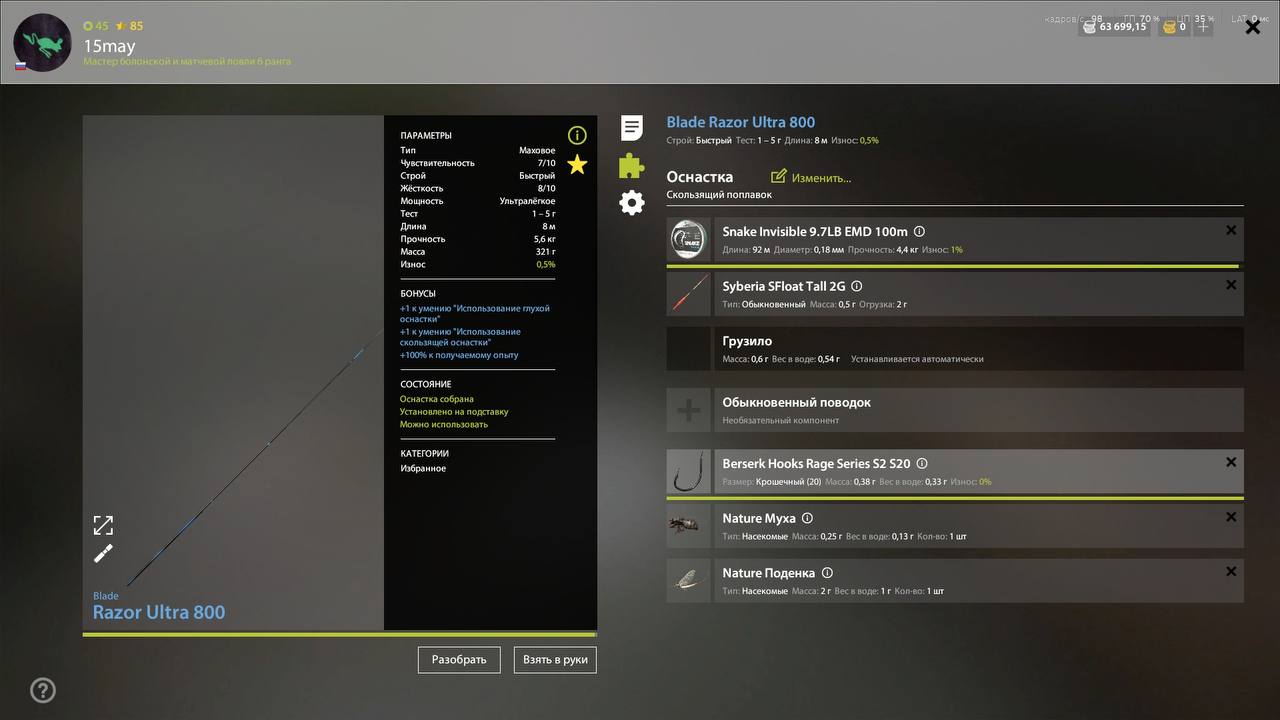This screenshot has width=1280, height=720.
Task: Open the rod description notes tab
Action: (x=632, y=128)
